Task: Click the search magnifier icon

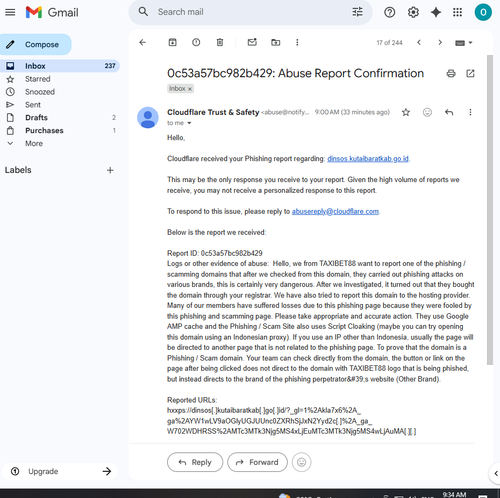Action: [143, 12]
